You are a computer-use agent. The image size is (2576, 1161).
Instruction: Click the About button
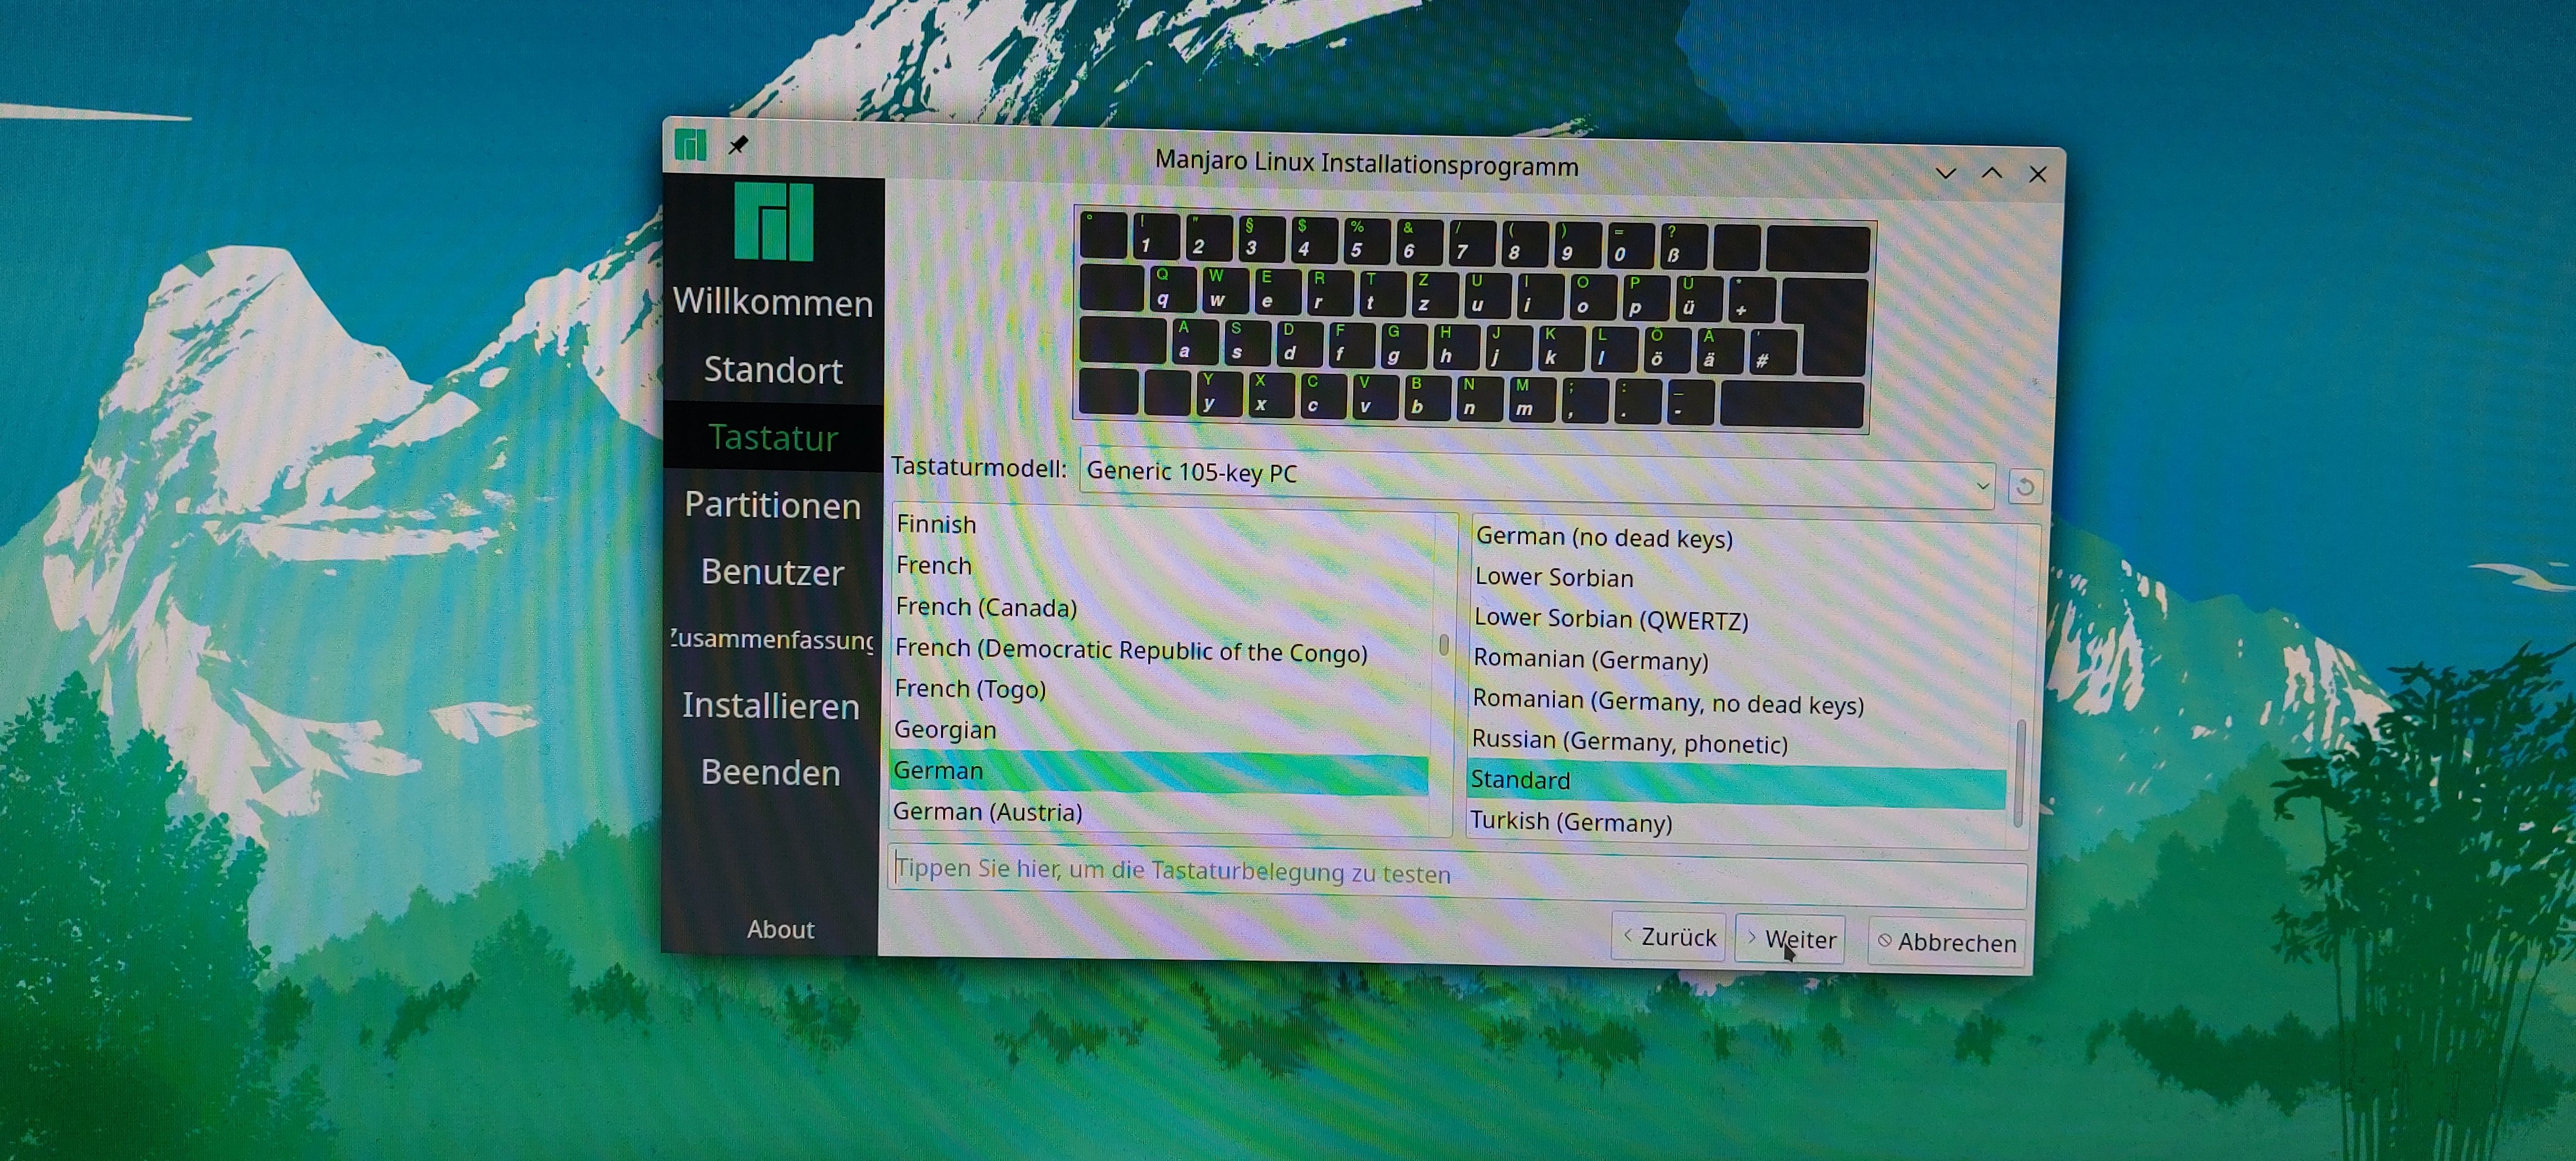[780, 929]
